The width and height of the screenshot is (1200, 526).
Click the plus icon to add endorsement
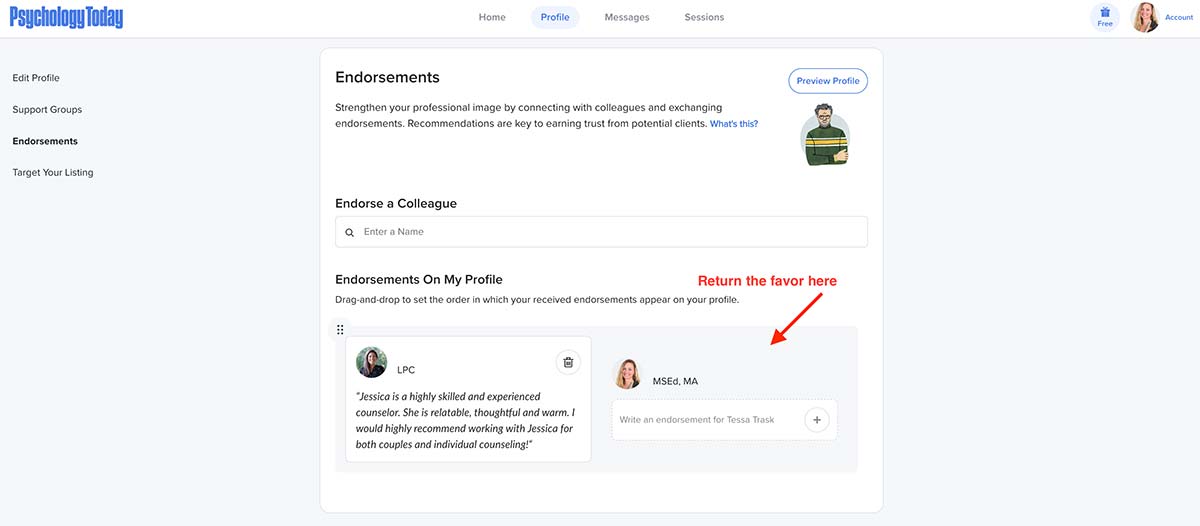point(817,420)
